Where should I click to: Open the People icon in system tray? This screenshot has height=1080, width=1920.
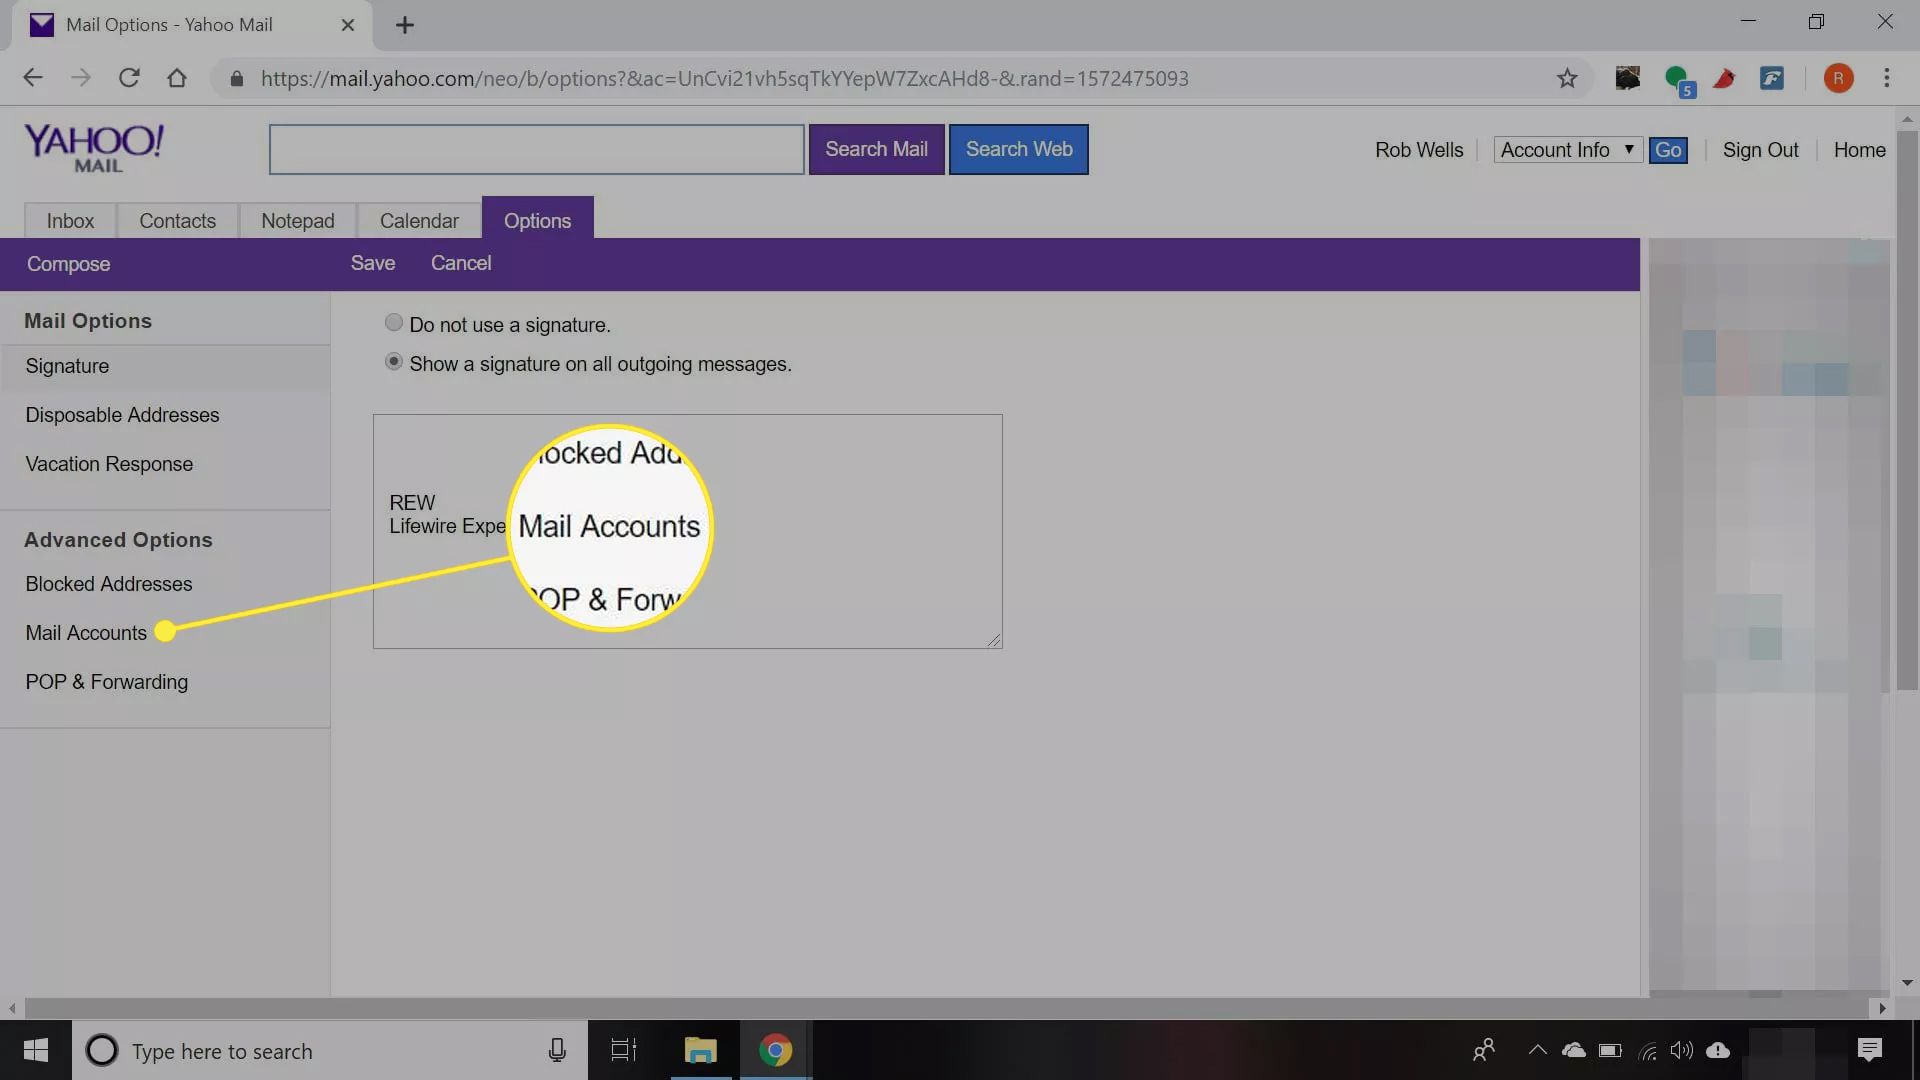tap(1484, 1050)
